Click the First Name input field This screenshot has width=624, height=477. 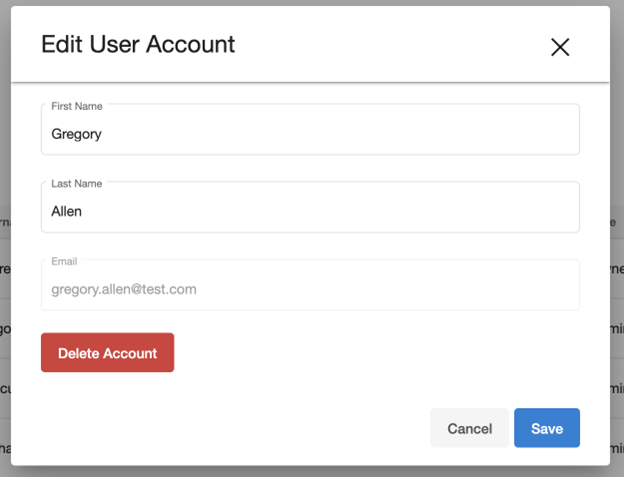(310, 132)
